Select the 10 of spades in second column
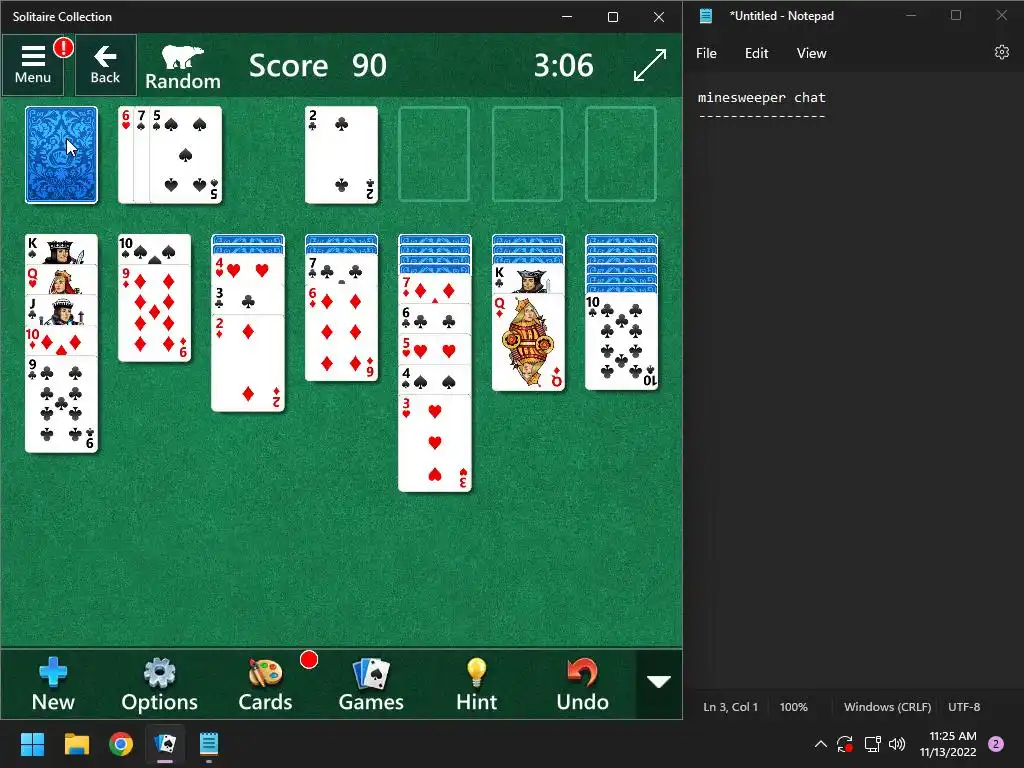Viewport: 1024px width, 768px height. point(155,249)
